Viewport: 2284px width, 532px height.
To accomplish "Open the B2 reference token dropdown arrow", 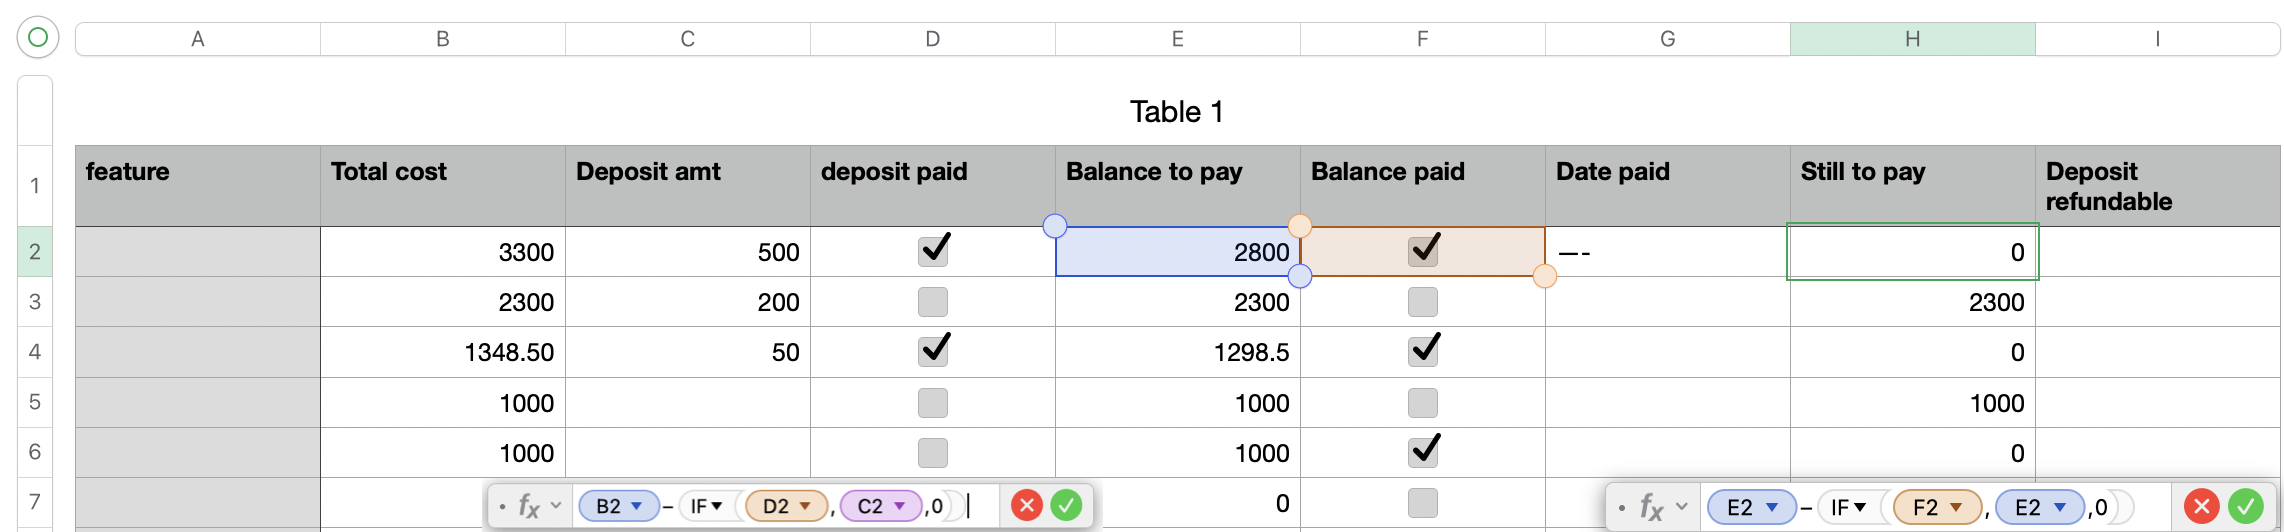I will (x=637, y=506).
